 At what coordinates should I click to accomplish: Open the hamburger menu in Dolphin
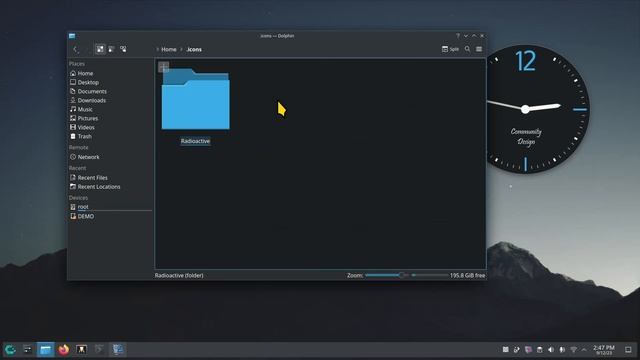pyautogui.click(x=479, y=49)
